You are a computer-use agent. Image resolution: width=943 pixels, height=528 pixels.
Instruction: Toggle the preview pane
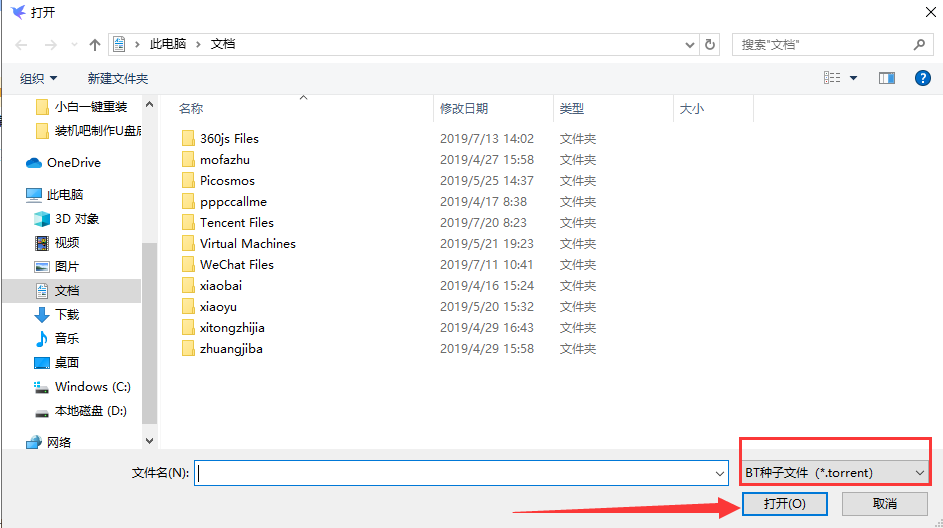tap(886, 78)
